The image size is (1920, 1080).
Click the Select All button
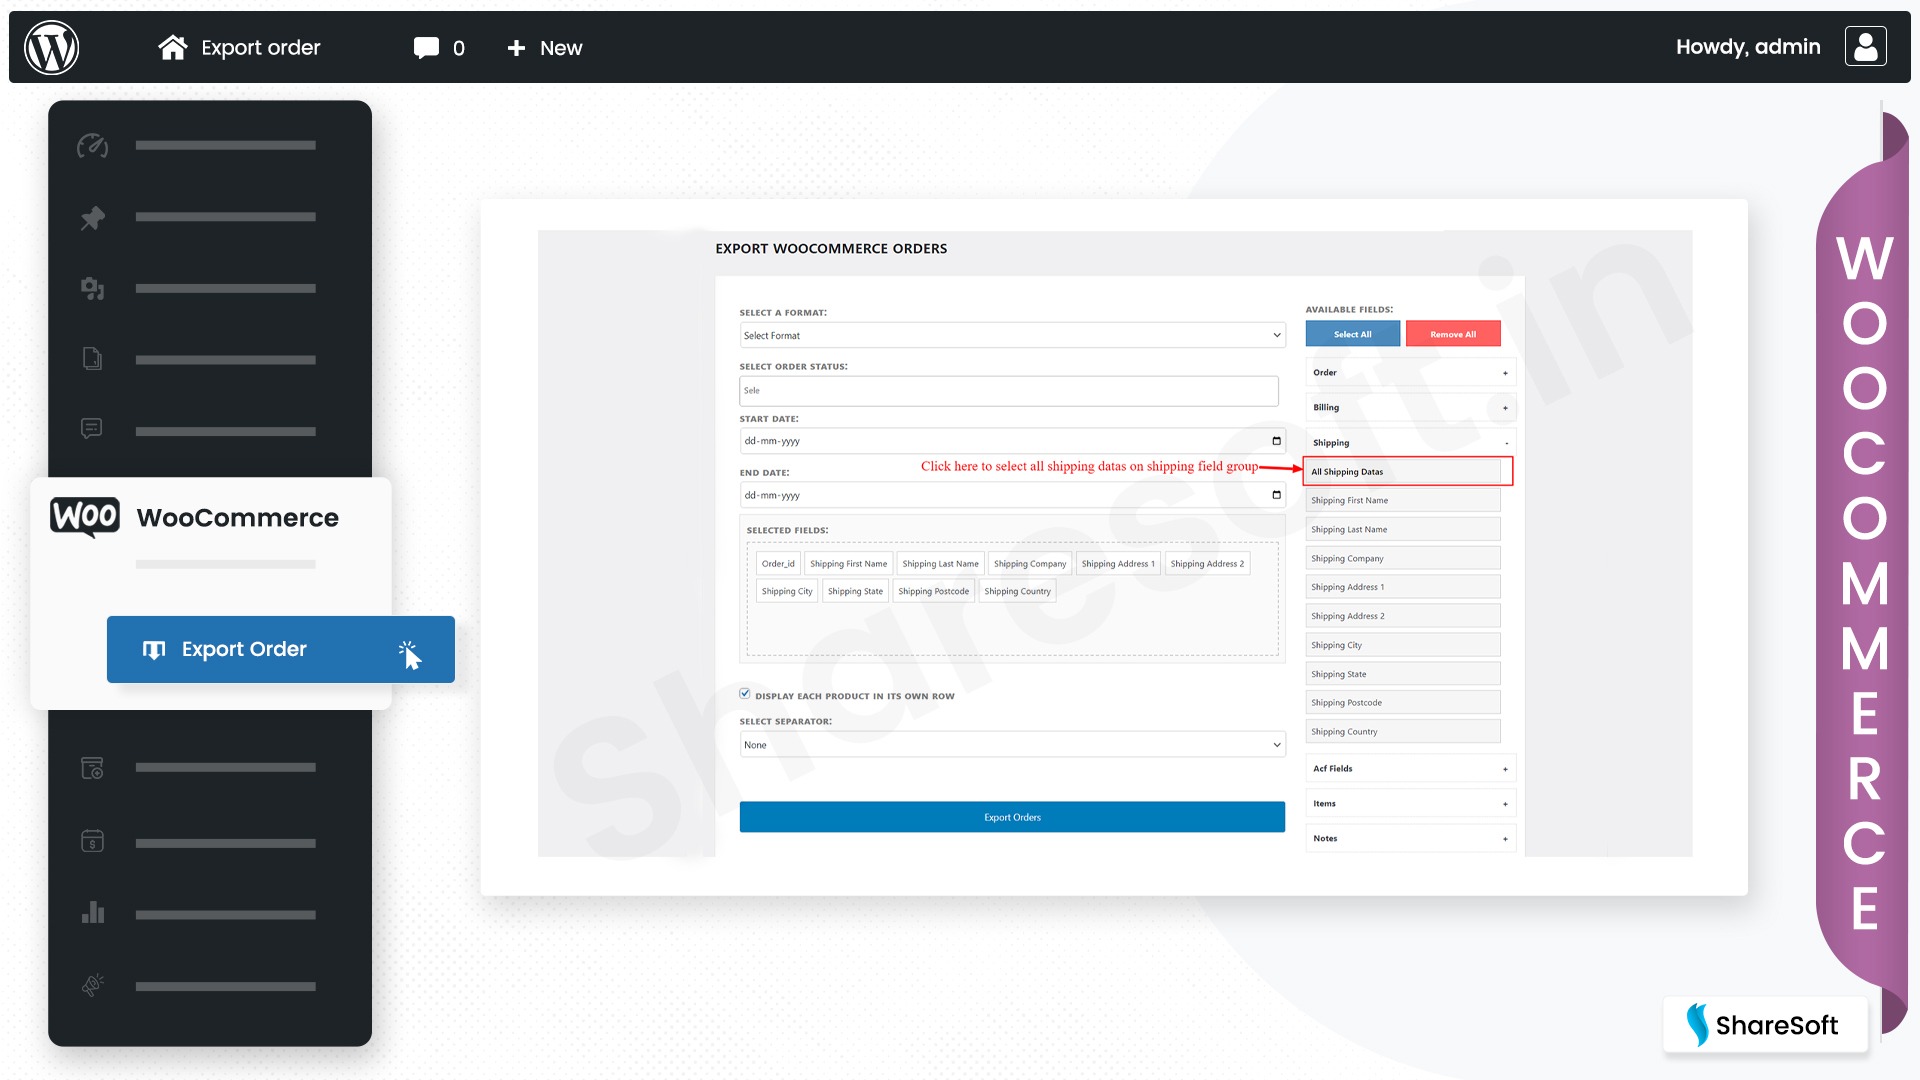[1352, 334]
